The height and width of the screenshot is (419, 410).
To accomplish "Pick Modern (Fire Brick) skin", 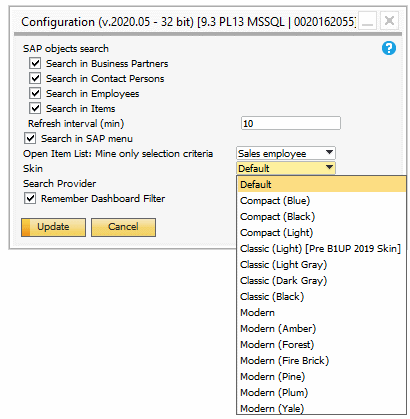I will coord(321,361).
